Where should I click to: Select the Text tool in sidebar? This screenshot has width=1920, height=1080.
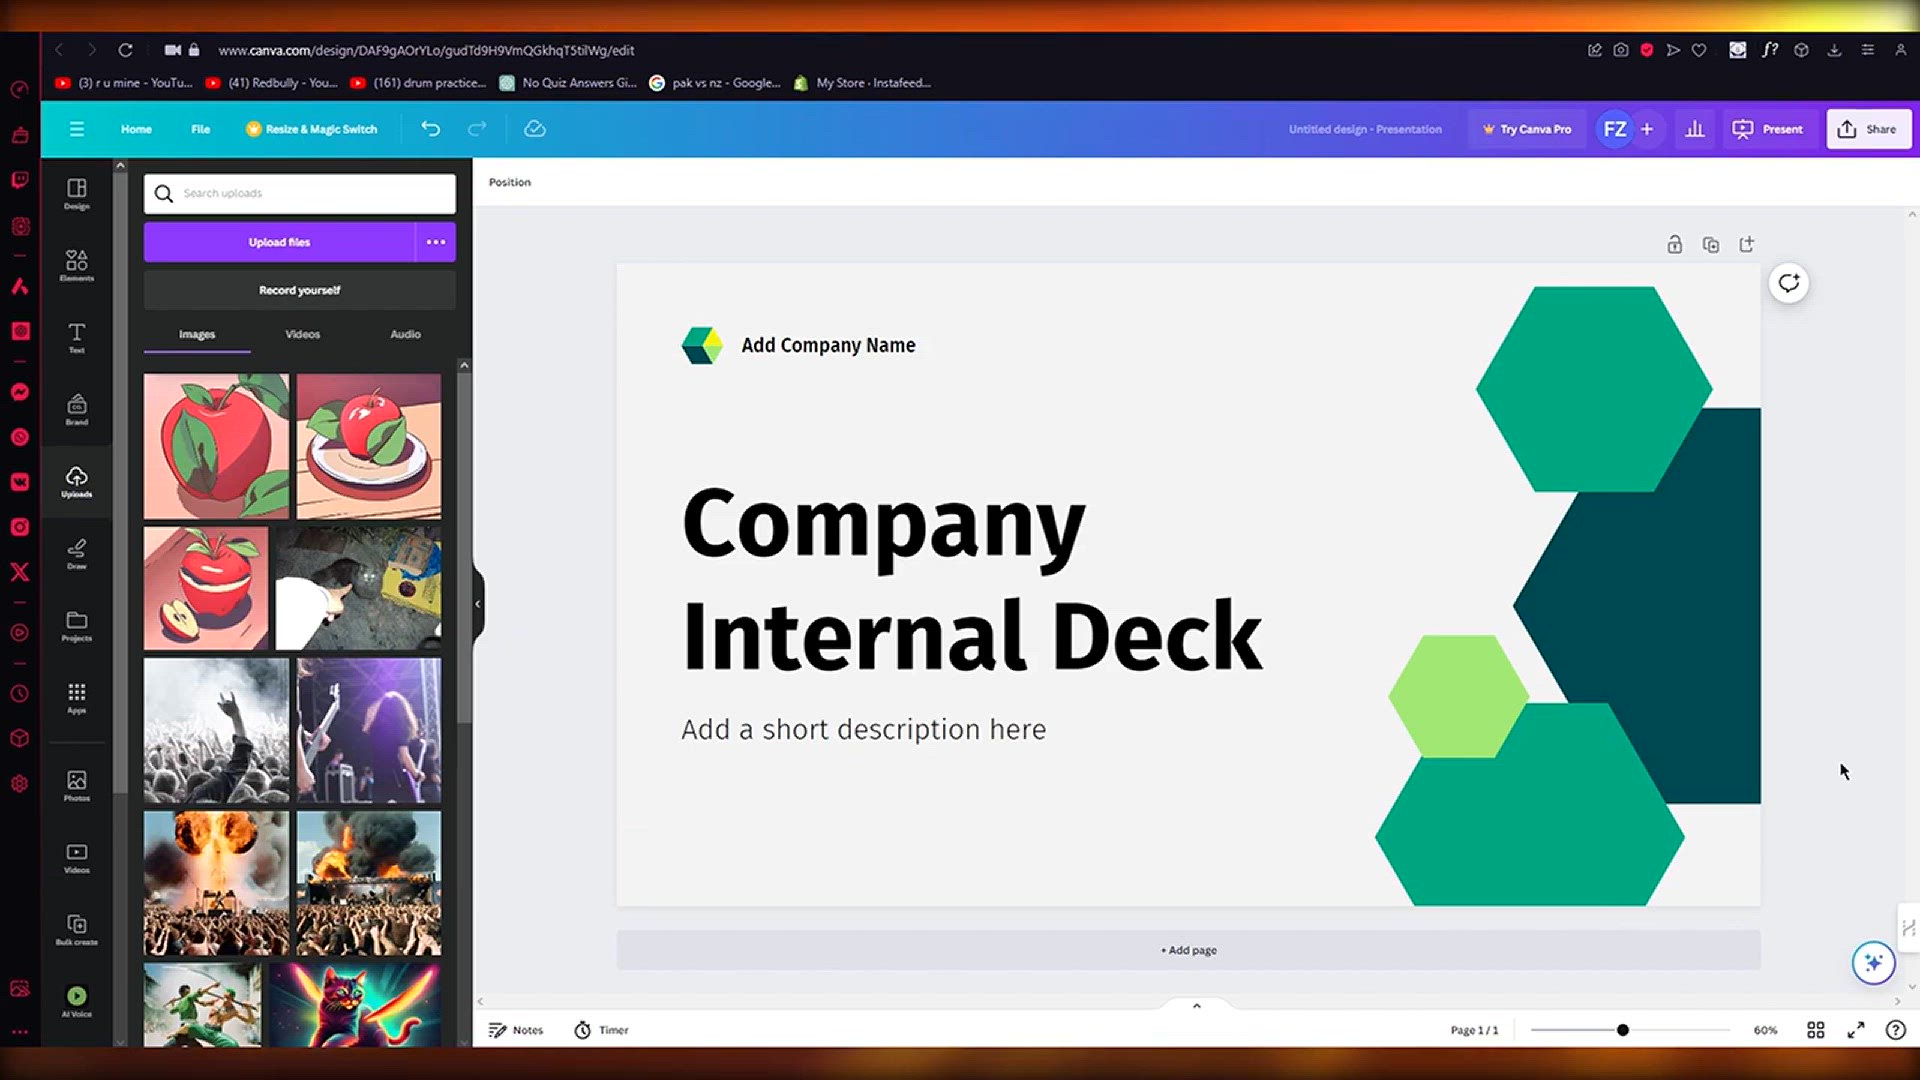click(x=76, y=338)
